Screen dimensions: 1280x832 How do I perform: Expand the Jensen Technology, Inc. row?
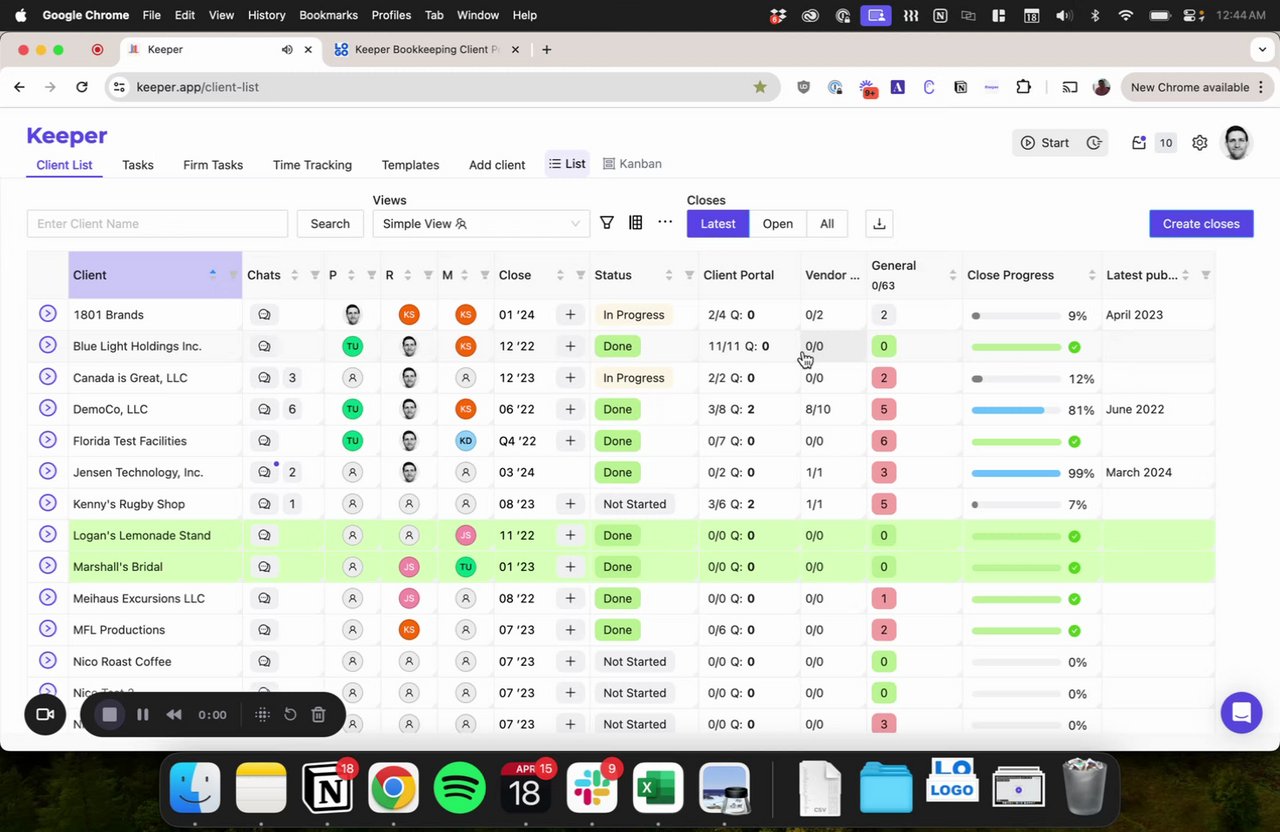pos(47,471)
